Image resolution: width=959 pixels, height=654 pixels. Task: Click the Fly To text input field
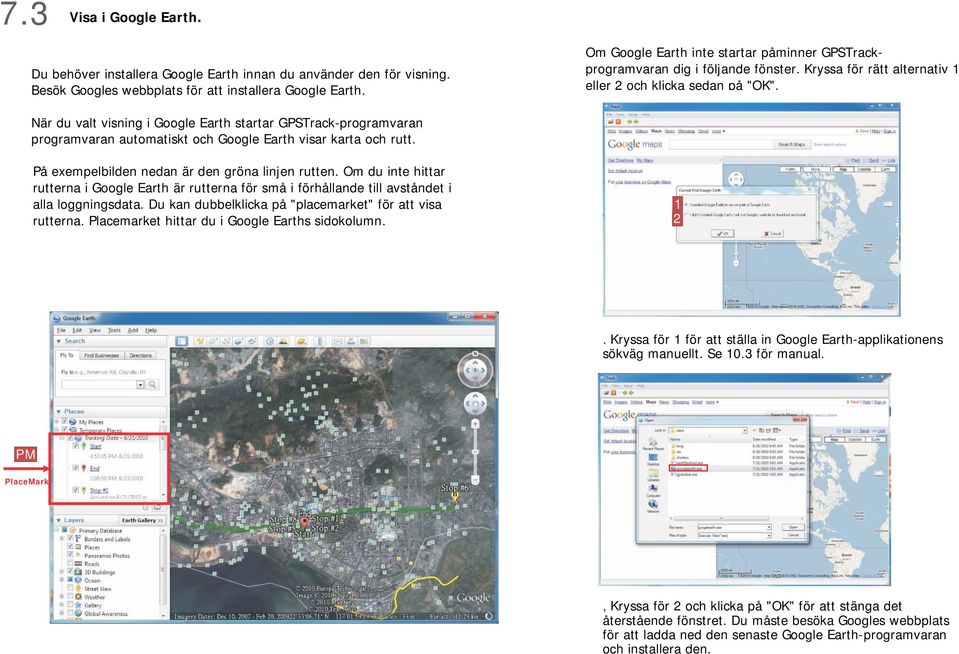[x=98, y=385]
